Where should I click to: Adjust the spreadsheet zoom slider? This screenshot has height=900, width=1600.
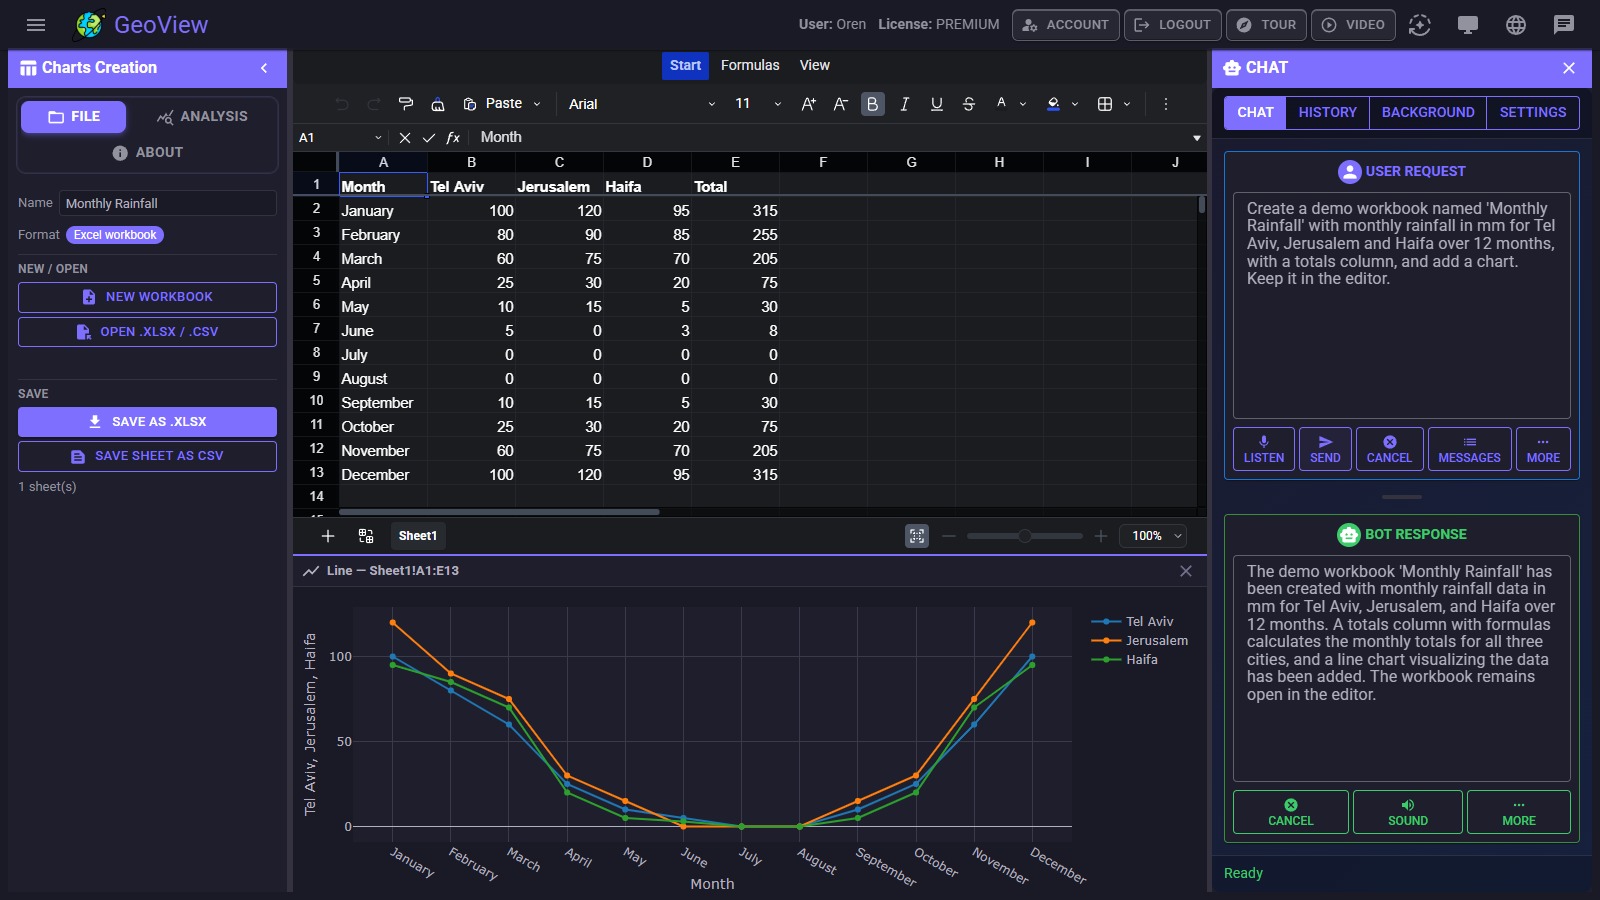[1025, 536]
